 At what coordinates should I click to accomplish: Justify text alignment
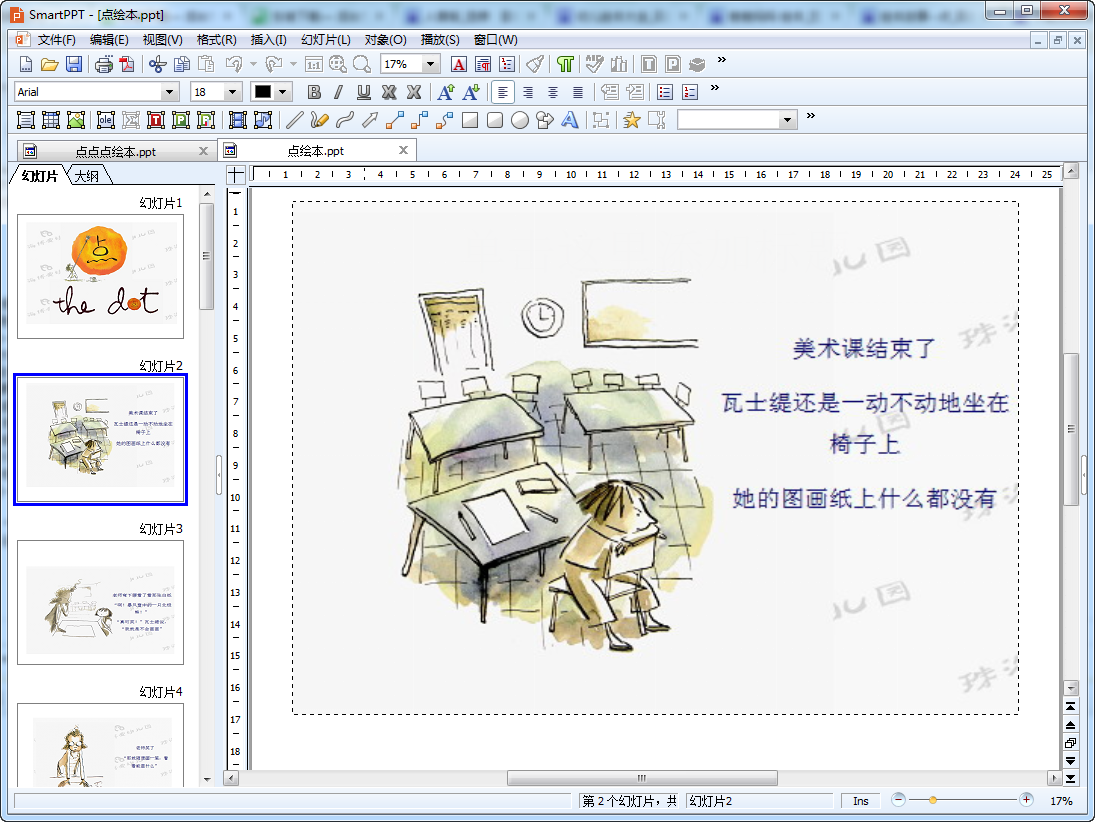tap(578, 92)
